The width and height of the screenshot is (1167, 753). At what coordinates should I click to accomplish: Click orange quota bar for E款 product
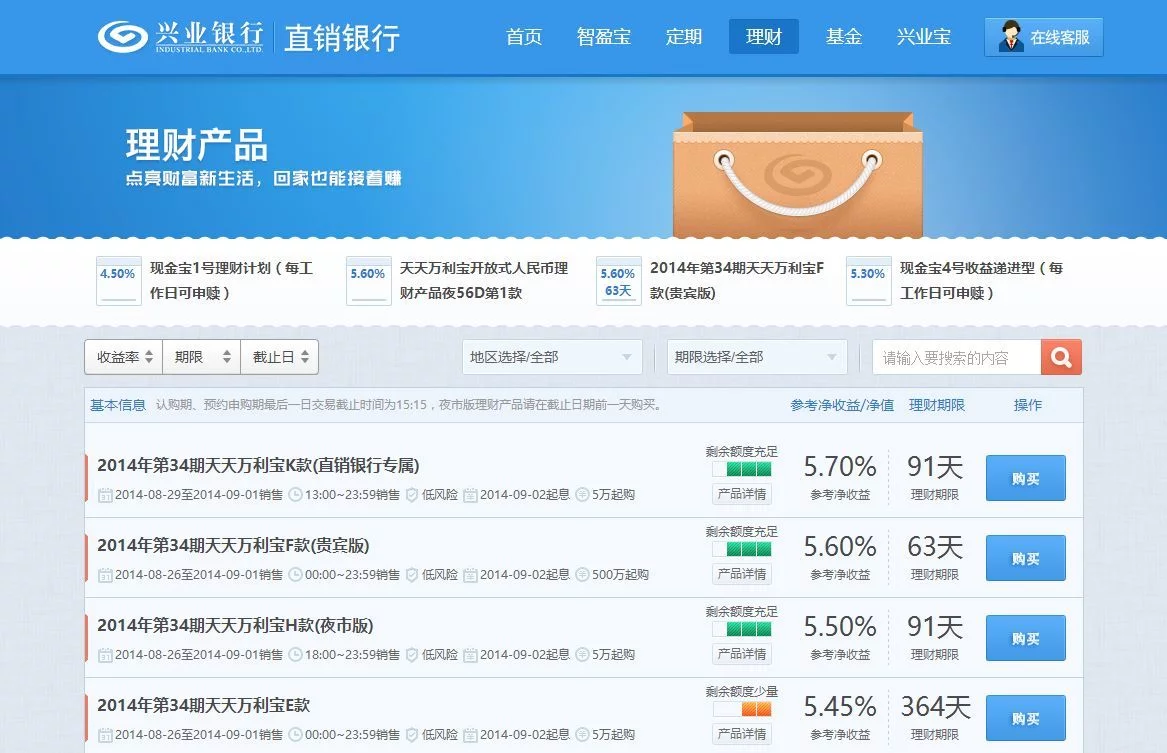[x=741, y=709]
